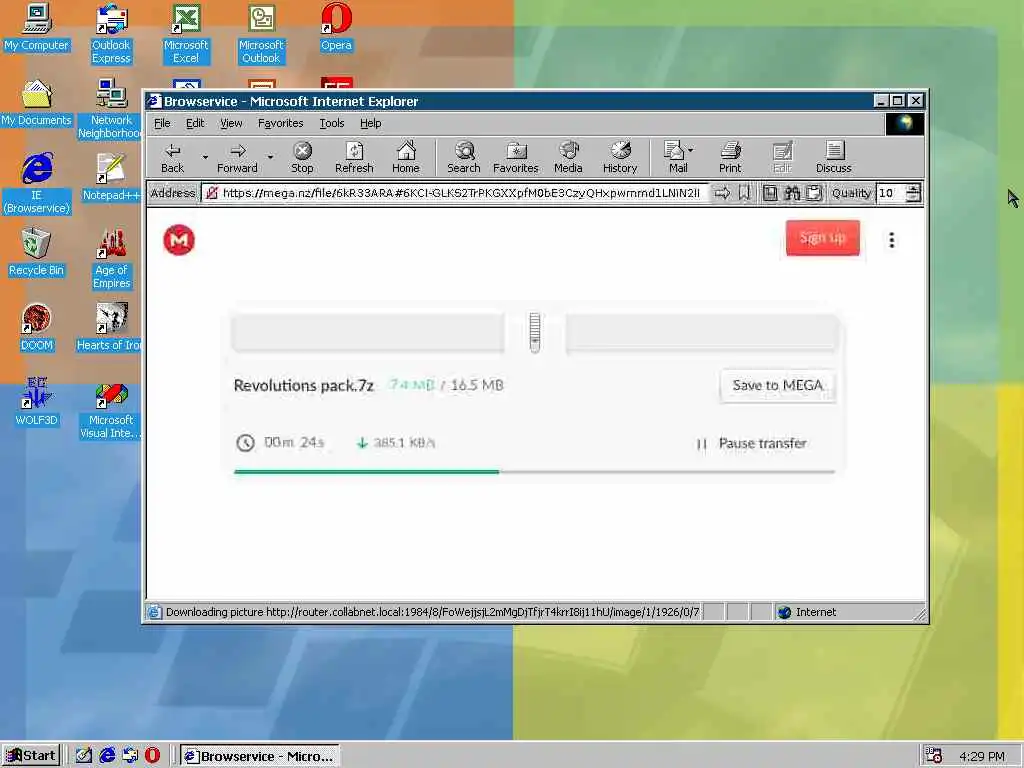Click the Start button
This screenshot has height=768, width=1024.
click(31, 756)
